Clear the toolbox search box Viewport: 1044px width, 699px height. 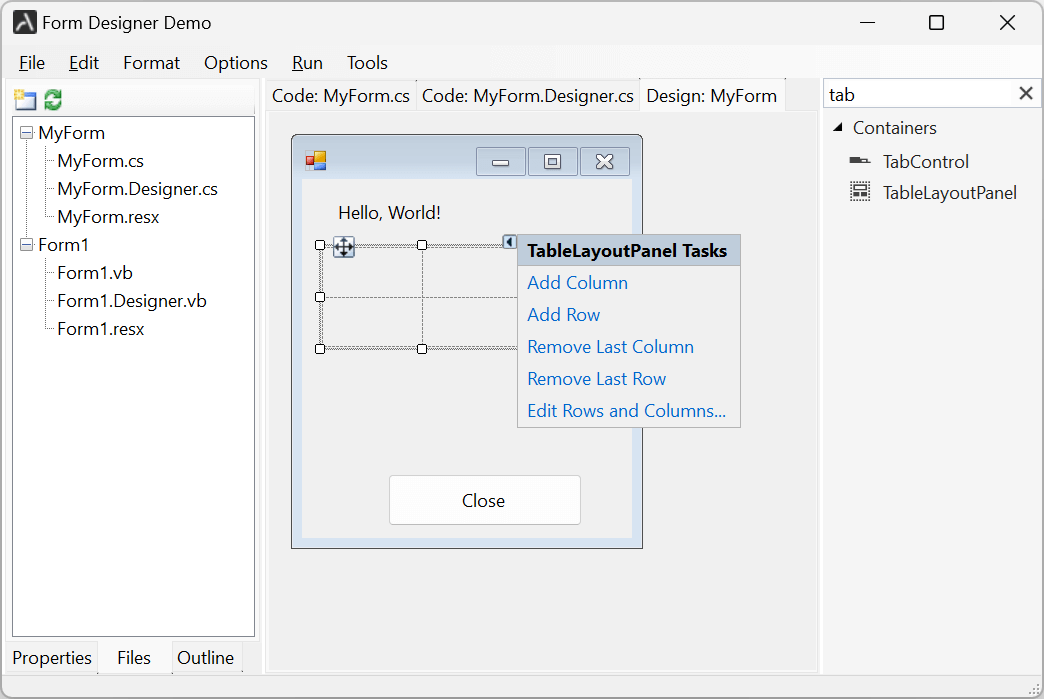(1025, 93)
